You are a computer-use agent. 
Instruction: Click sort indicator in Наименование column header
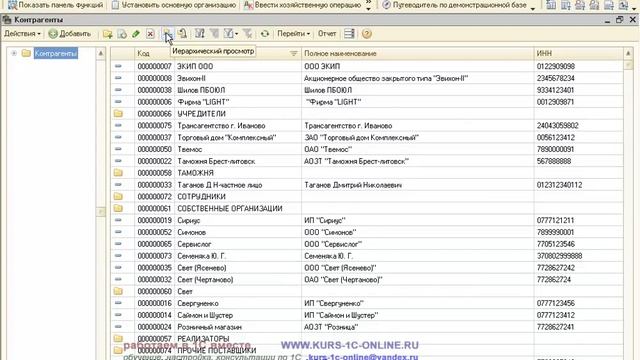(293, 53)
